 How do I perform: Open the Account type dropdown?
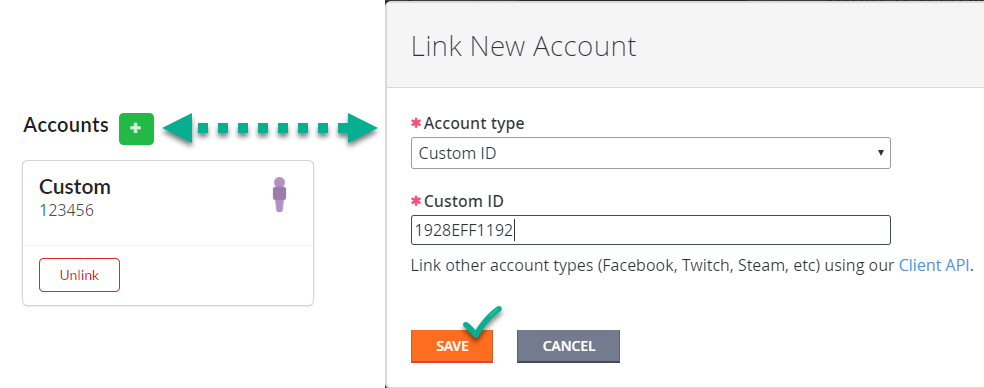(650, 153)
